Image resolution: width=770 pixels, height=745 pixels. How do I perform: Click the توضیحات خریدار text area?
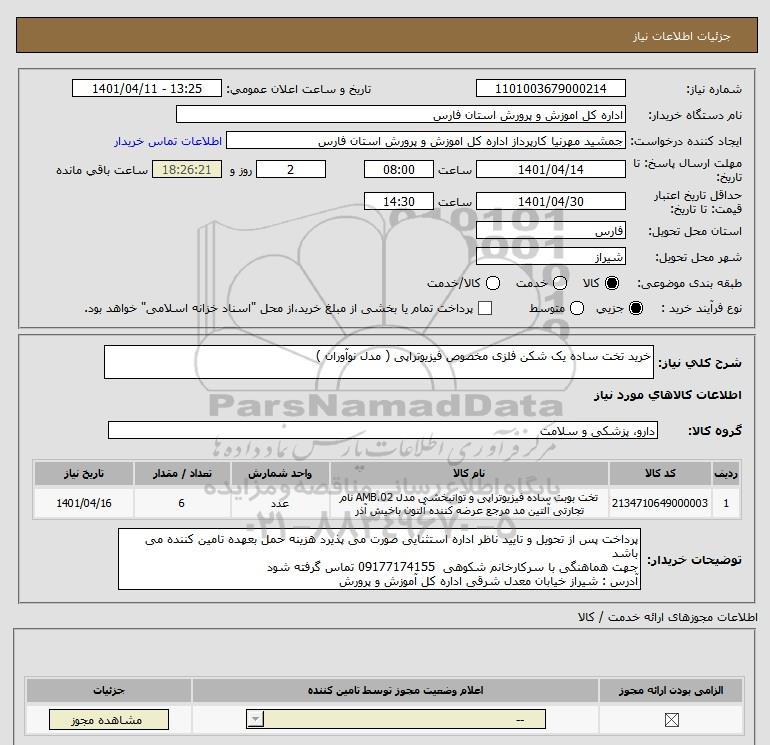point(379,559)
